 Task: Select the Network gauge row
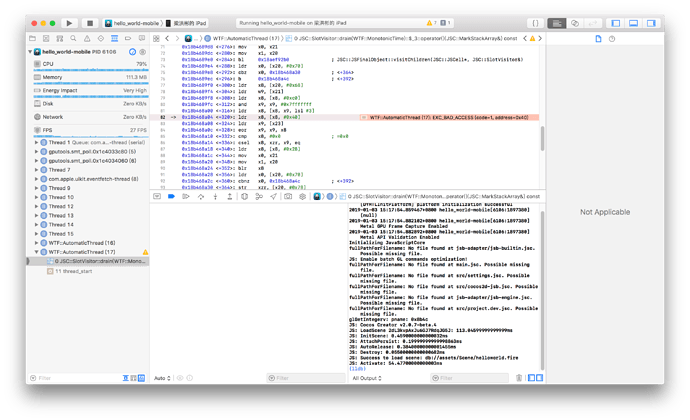(90, 117)
